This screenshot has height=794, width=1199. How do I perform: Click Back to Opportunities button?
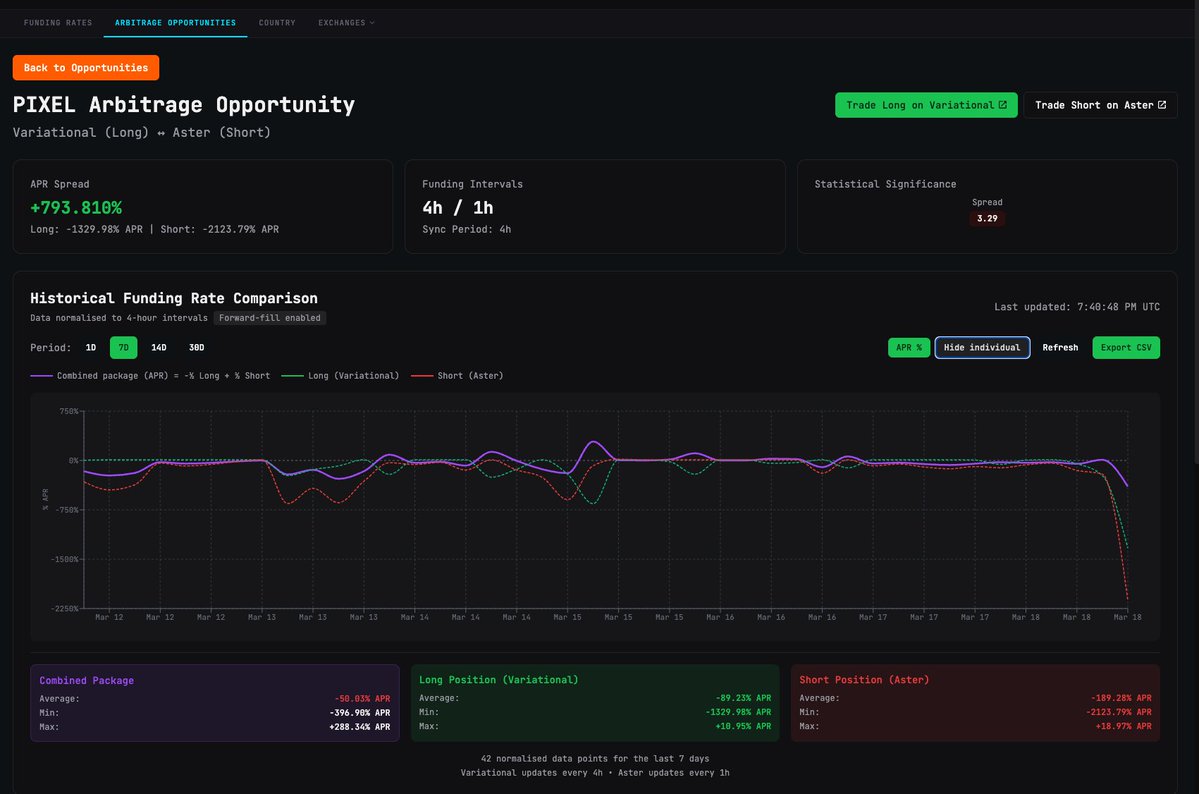click(86, 67)
